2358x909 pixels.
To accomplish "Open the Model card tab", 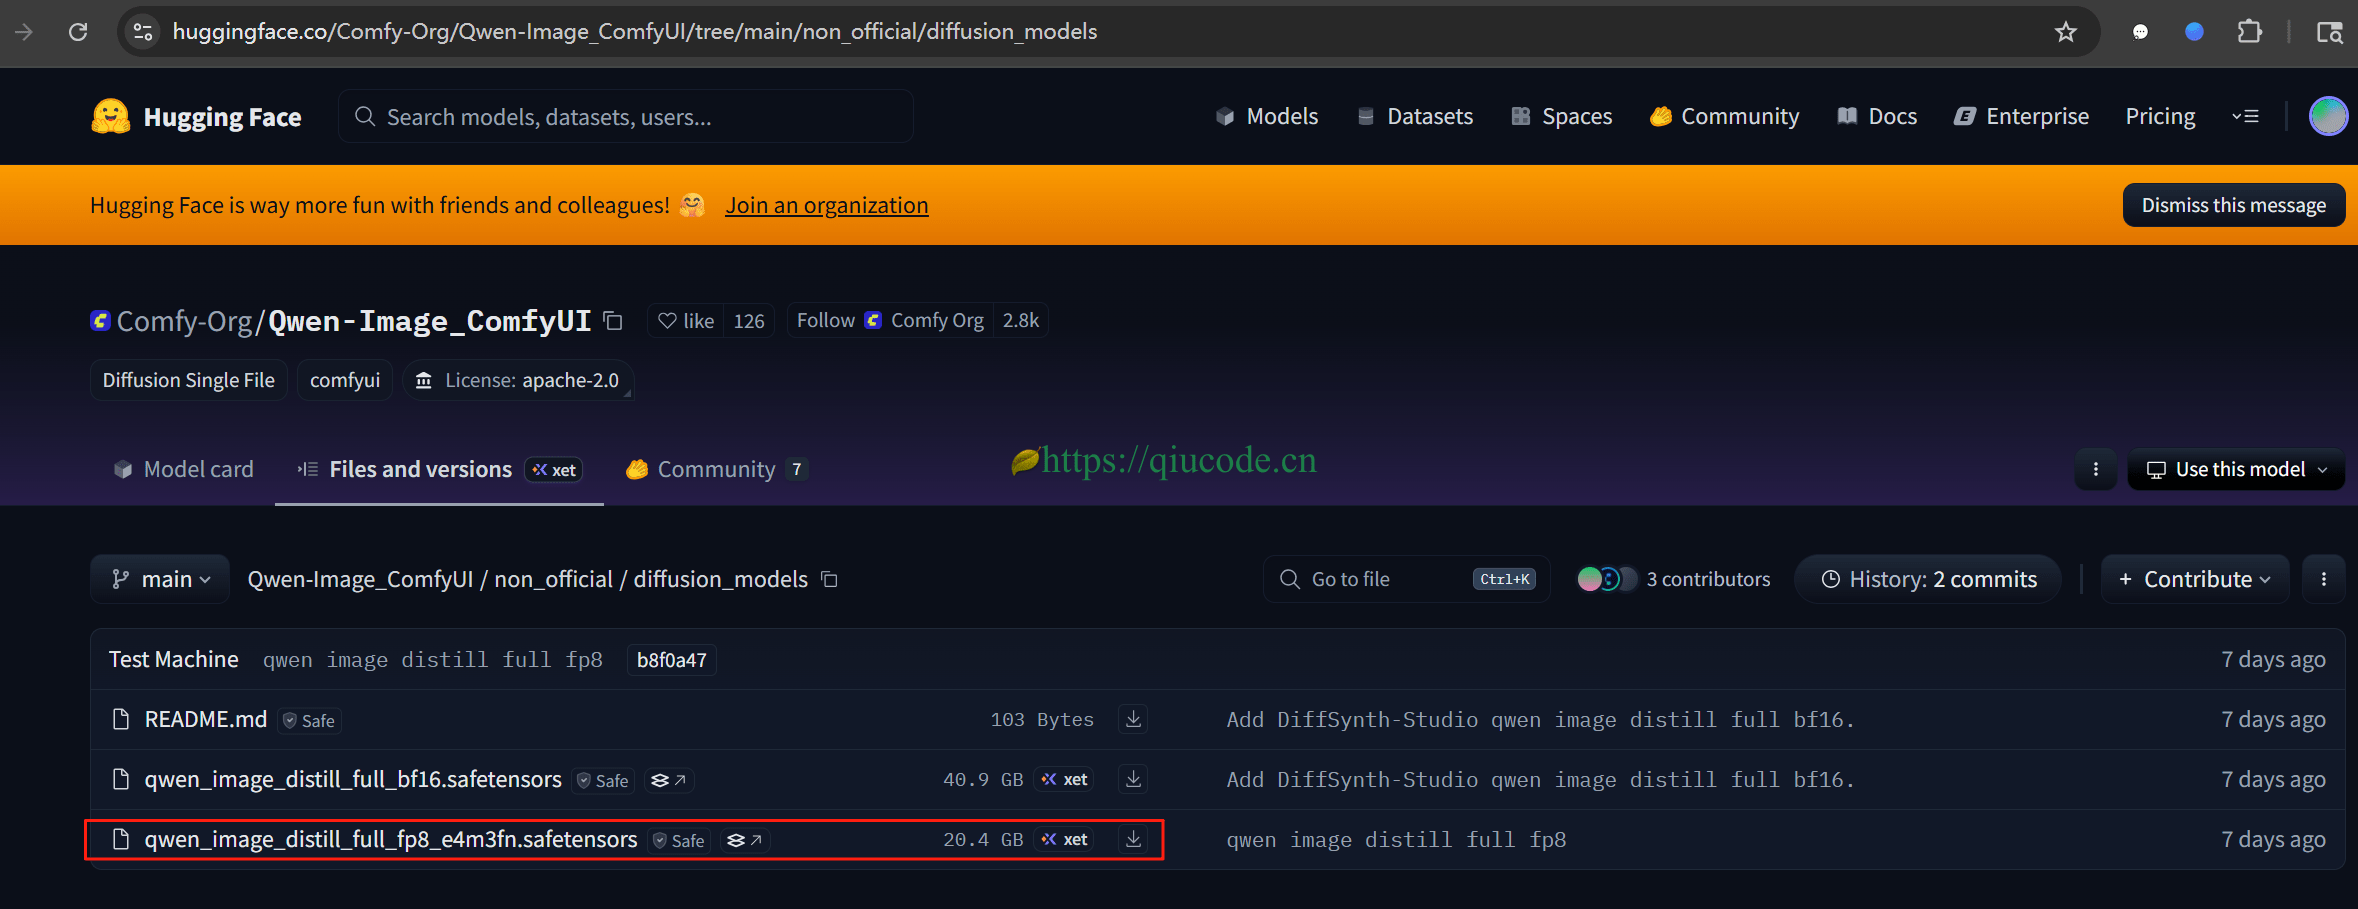I will 184,469.
